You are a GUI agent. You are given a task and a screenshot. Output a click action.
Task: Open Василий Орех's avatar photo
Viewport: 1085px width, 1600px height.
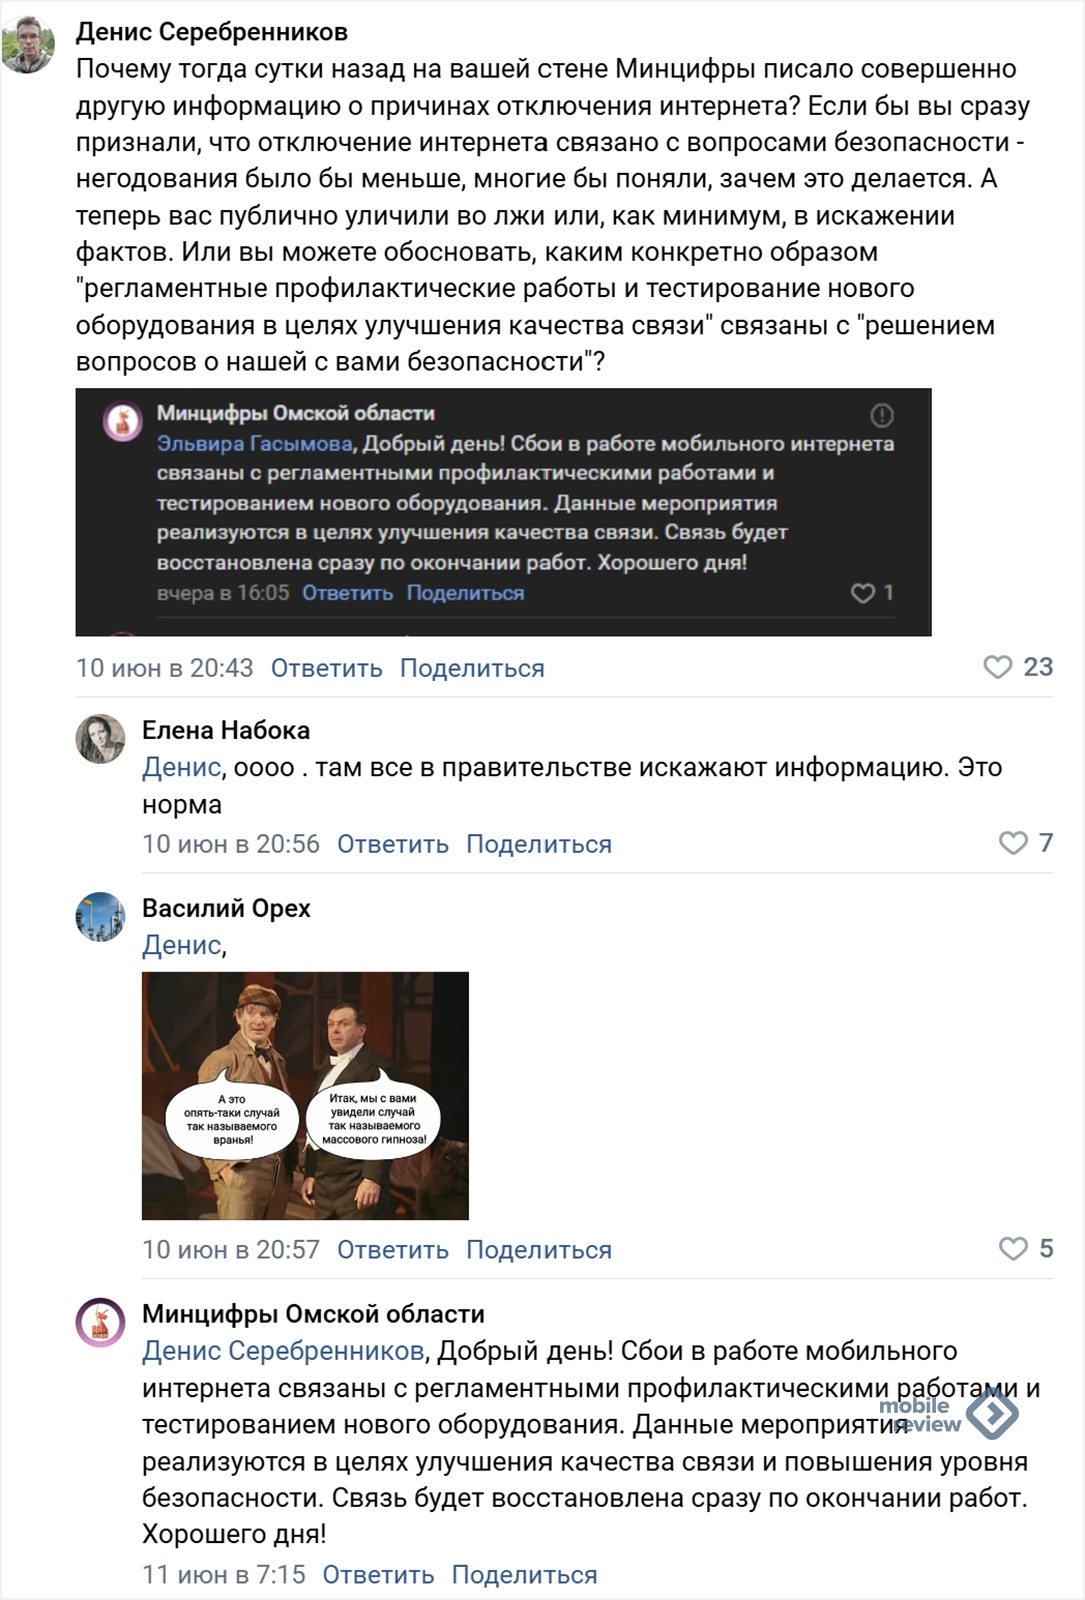(x=101, y=917)
